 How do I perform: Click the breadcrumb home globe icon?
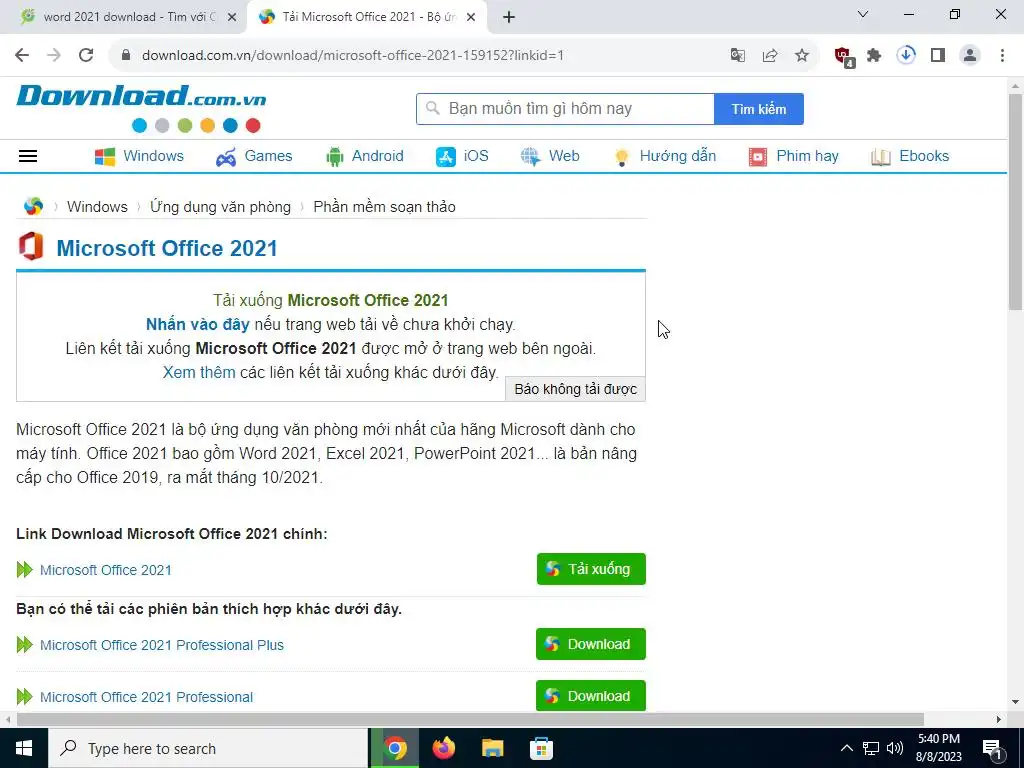(33, 206)
